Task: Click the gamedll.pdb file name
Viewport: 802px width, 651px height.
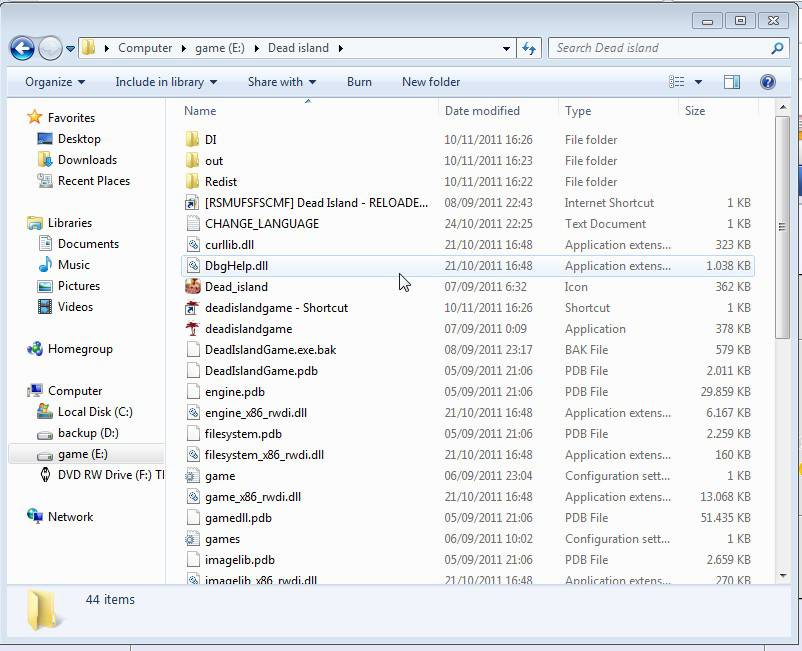Action: (x=238, y=518)
